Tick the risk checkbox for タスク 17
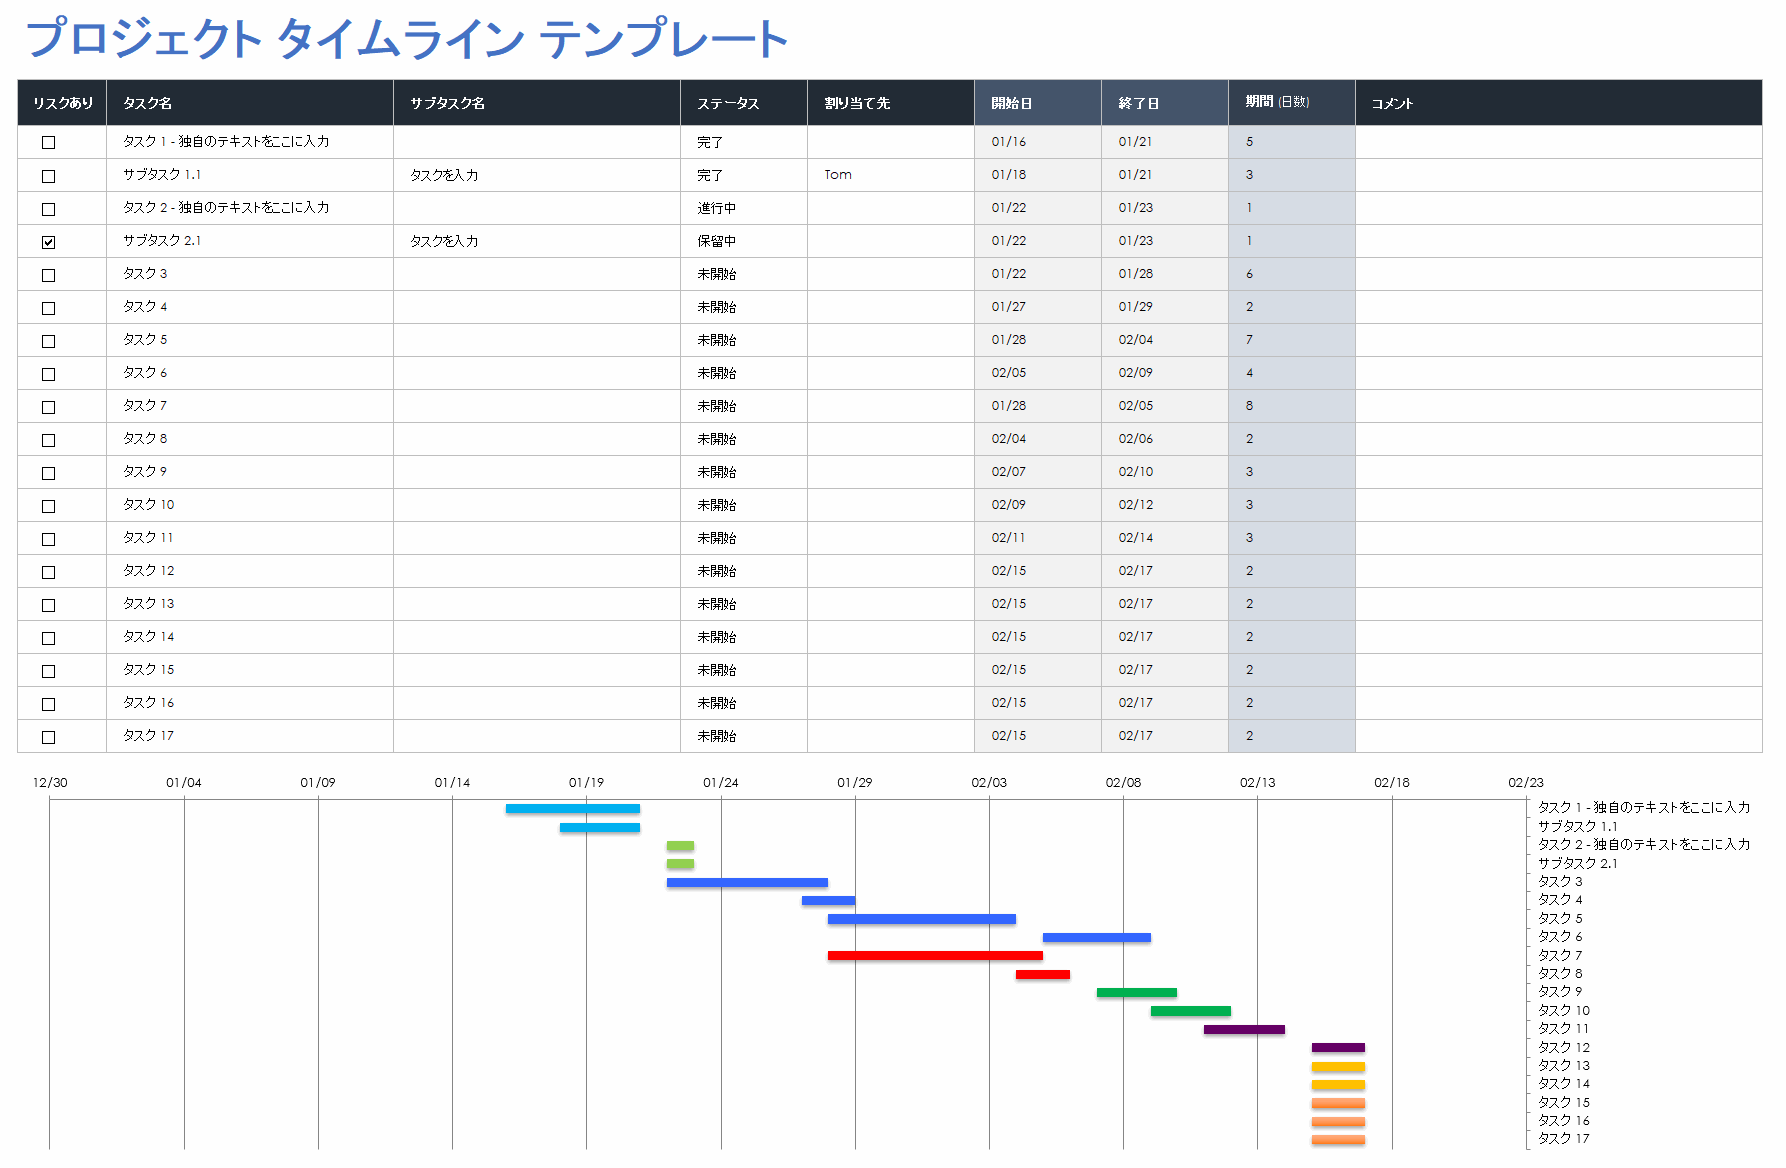The height and width of the screenshot is (1168, 1786). pyautogui.click(x=48, y=736)
